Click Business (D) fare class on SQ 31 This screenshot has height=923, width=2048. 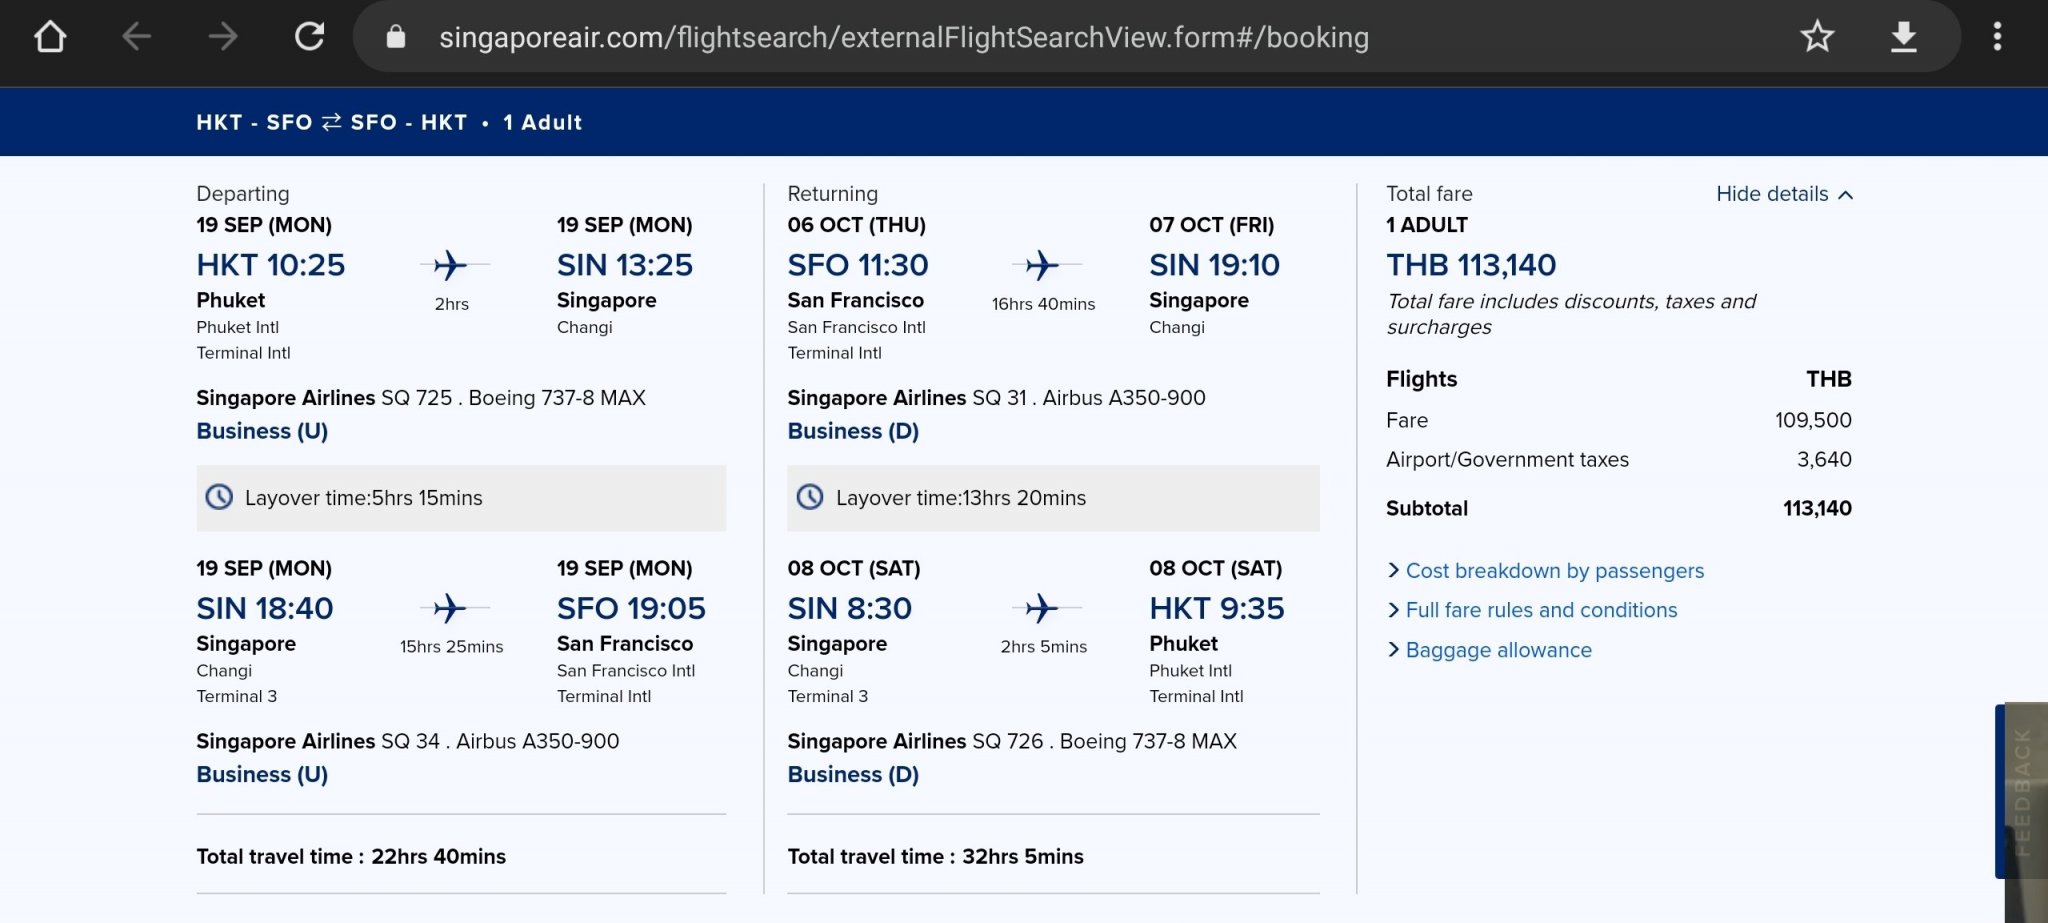(853, 431)
